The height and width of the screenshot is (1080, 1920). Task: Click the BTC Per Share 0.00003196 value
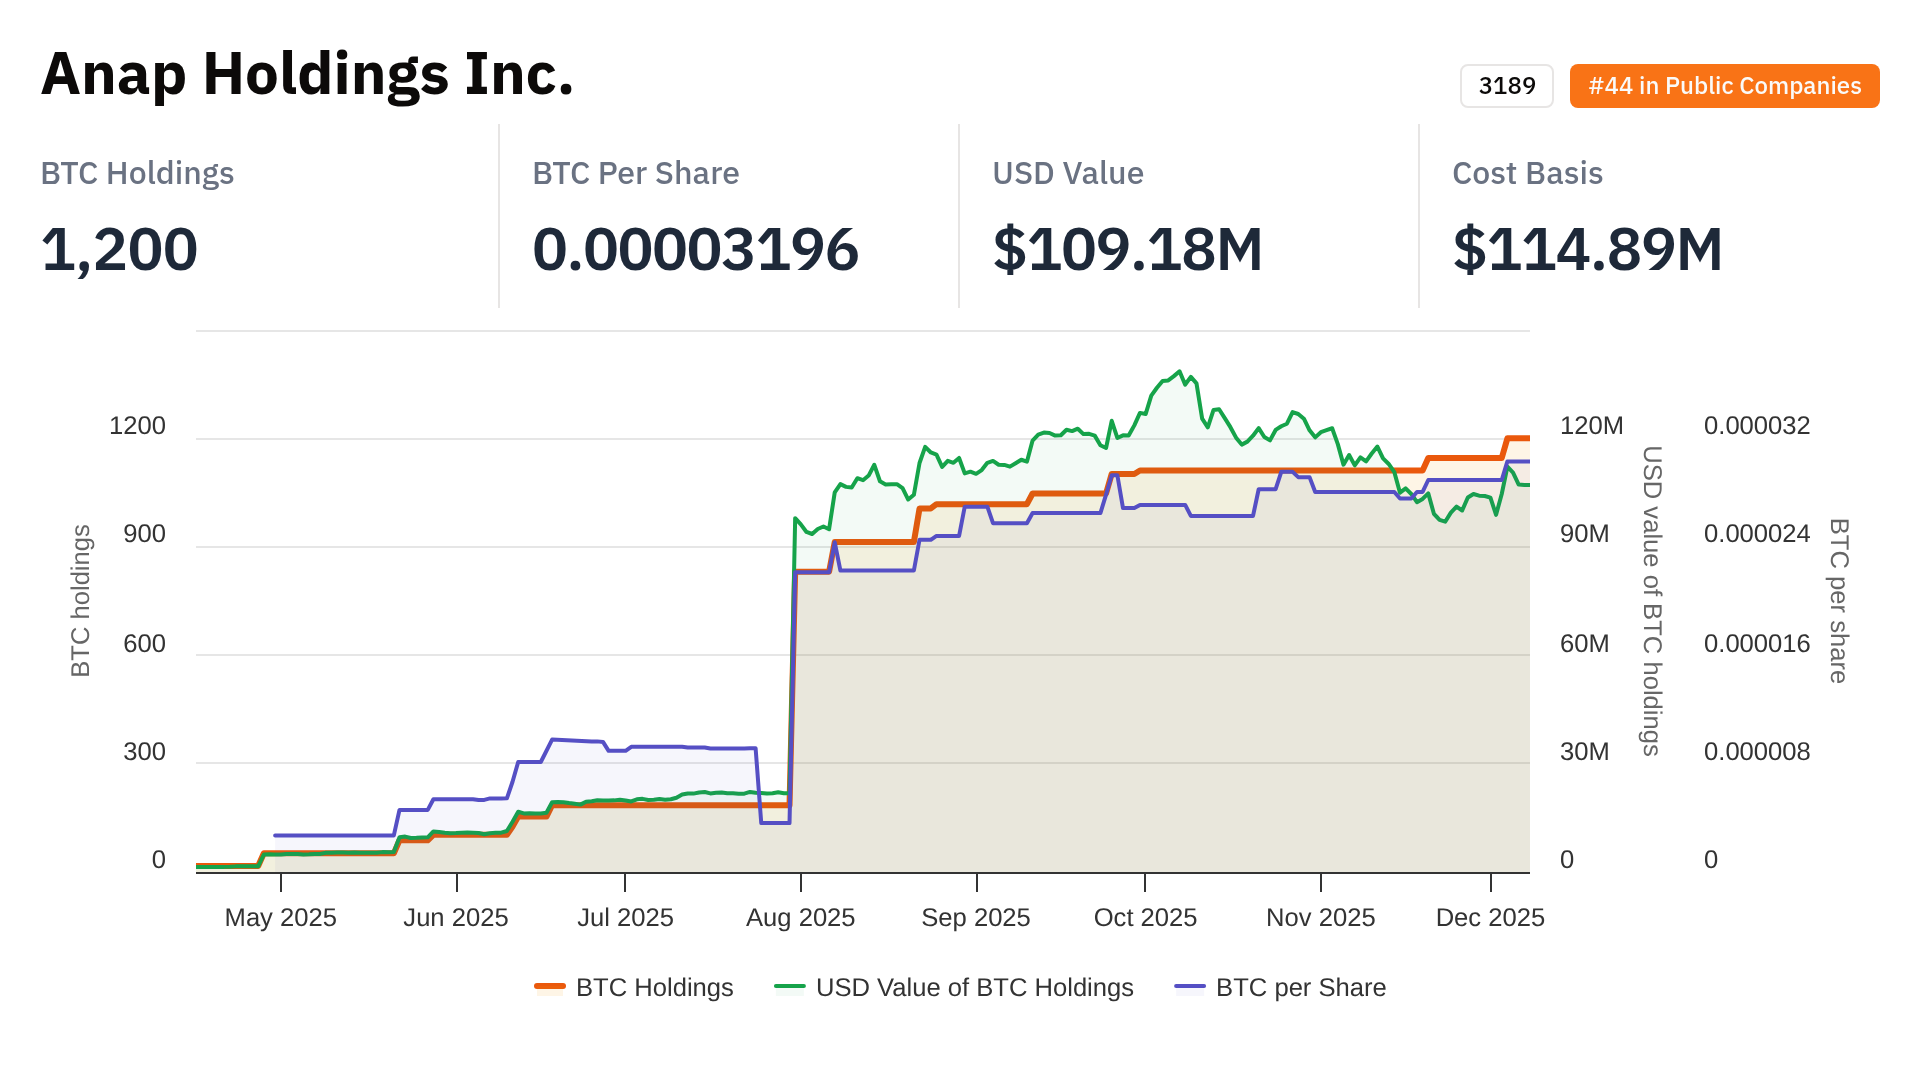[x=695, y=249]
